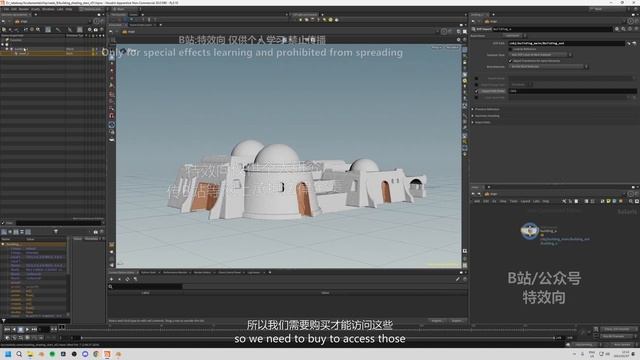Click the camera icon in viewport left toolbar

click(112, 140)
